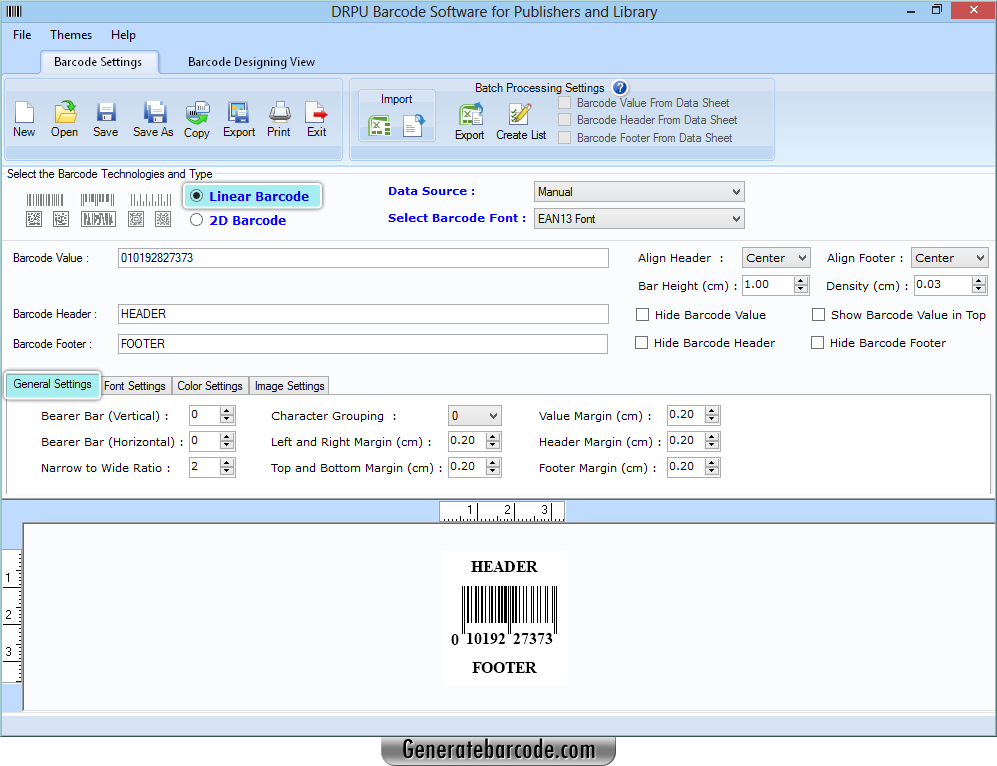Open the Help menu
This screenshot has width=997, height=766.
[x=123, y=35]
